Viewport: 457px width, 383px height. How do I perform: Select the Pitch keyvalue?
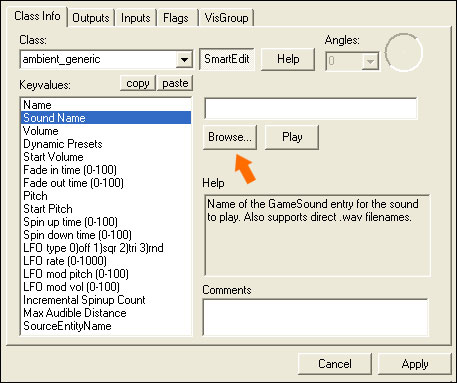106,196
